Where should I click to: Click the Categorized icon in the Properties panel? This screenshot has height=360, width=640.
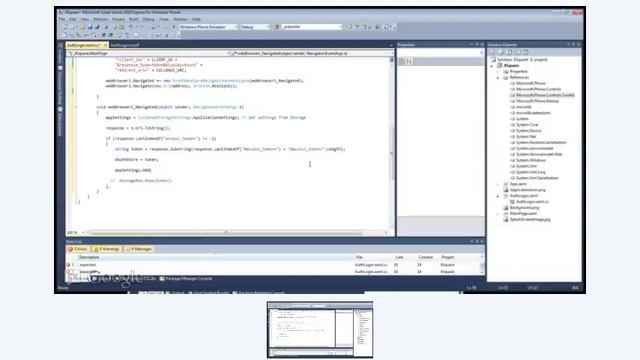402,61
